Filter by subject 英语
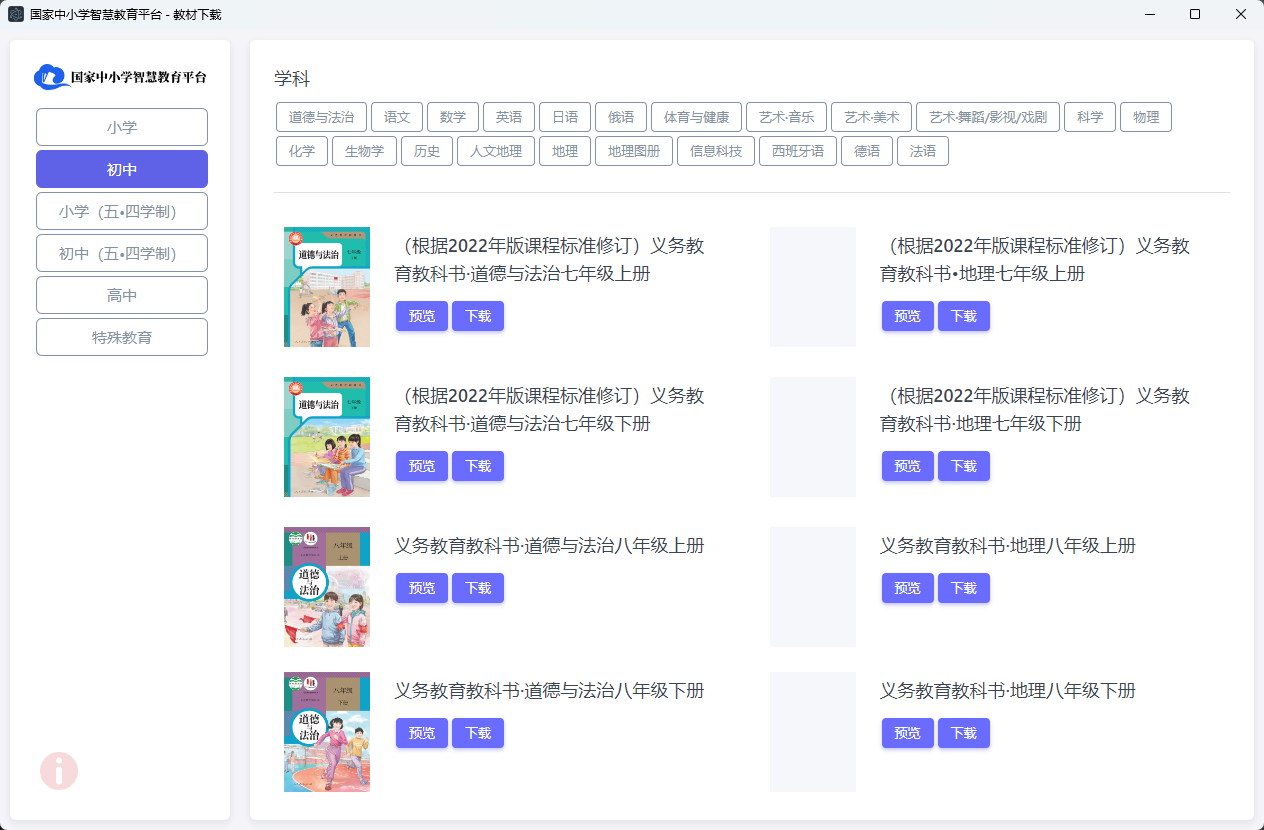Image resolution: width=1264 pixels, height=830 pixels. (x=509, y=117)
